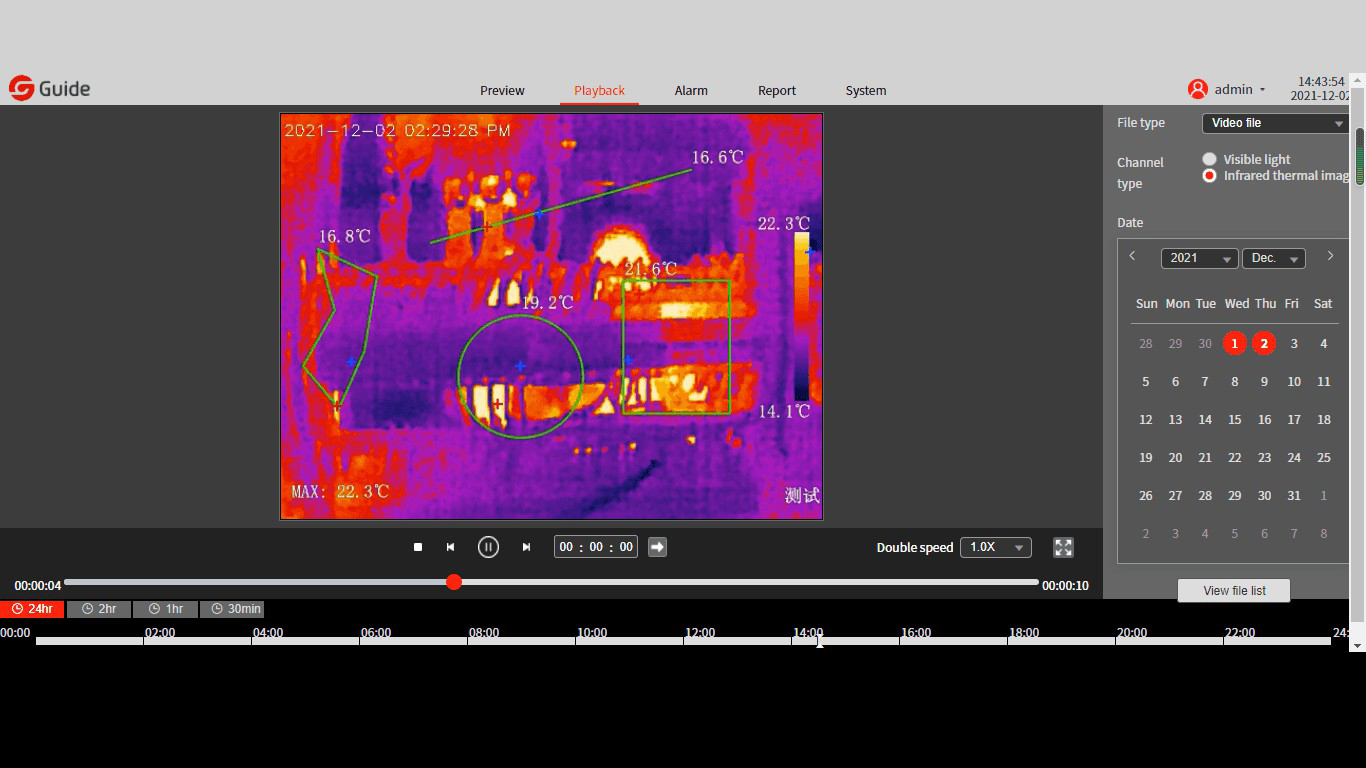Click the jump-to time input field
Viewport: 1366px width, 768px height.
point(596,547)
